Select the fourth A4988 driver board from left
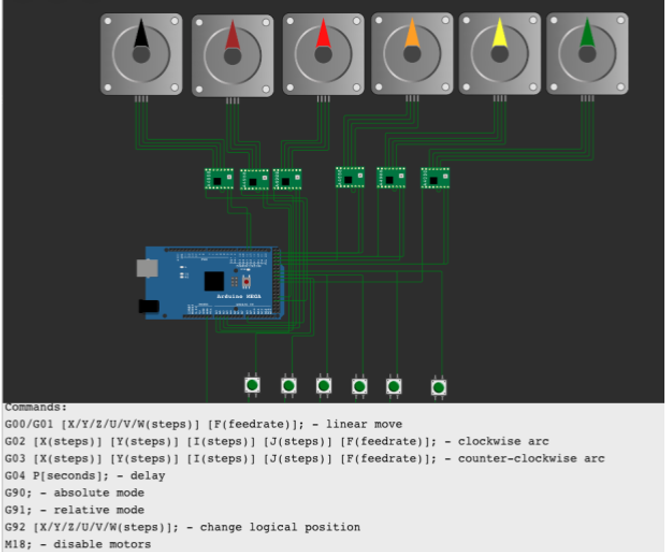665x552 pixels. click(350, 178)
